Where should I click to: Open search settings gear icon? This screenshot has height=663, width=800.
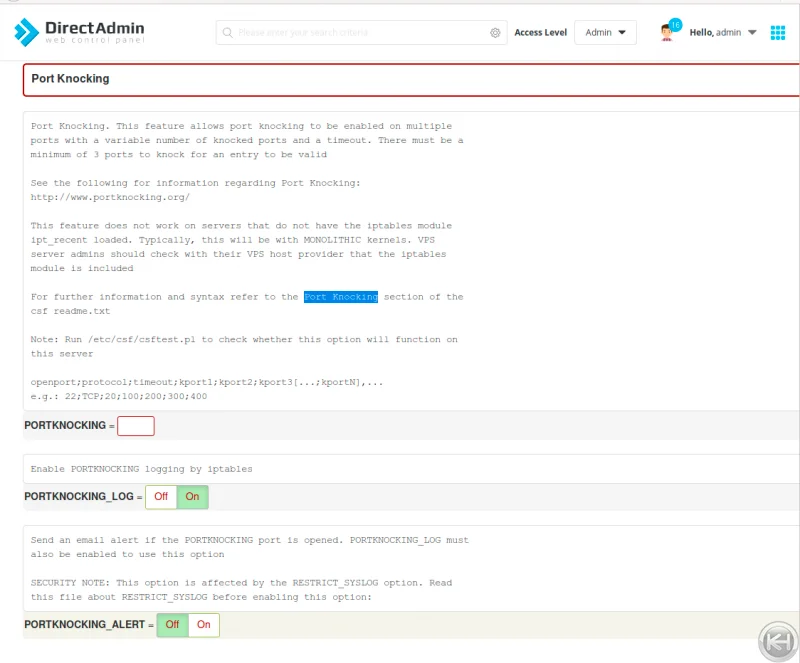[495, 33]
